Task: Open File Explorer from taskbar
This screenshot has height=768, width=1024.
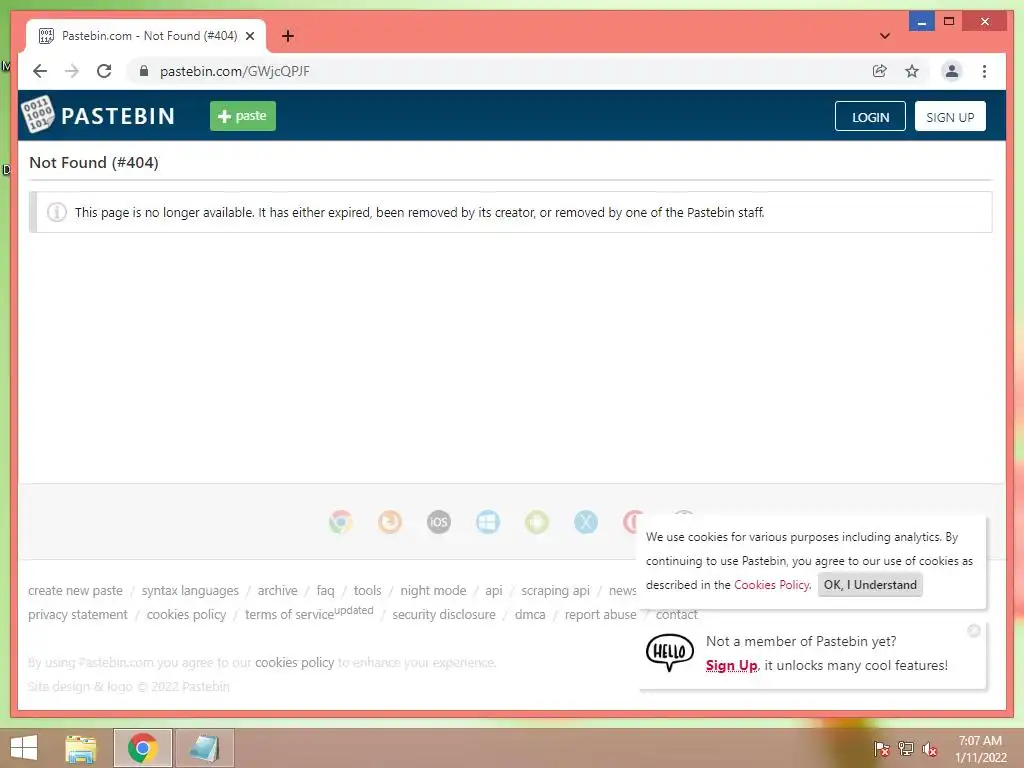Action: coord(81,748)
